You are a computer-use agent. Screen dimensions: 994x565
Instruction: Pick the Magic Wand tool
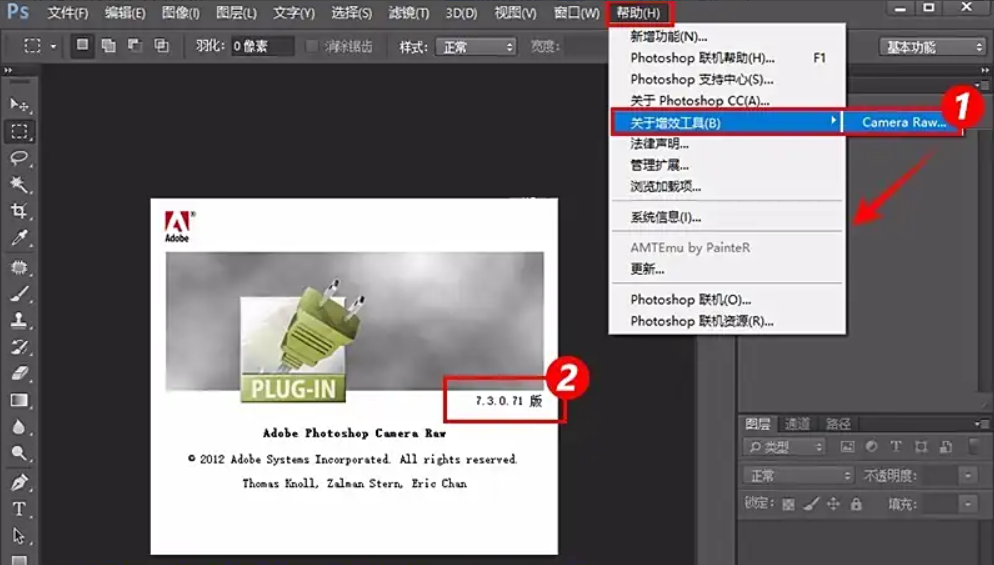[x=19, y=185]
